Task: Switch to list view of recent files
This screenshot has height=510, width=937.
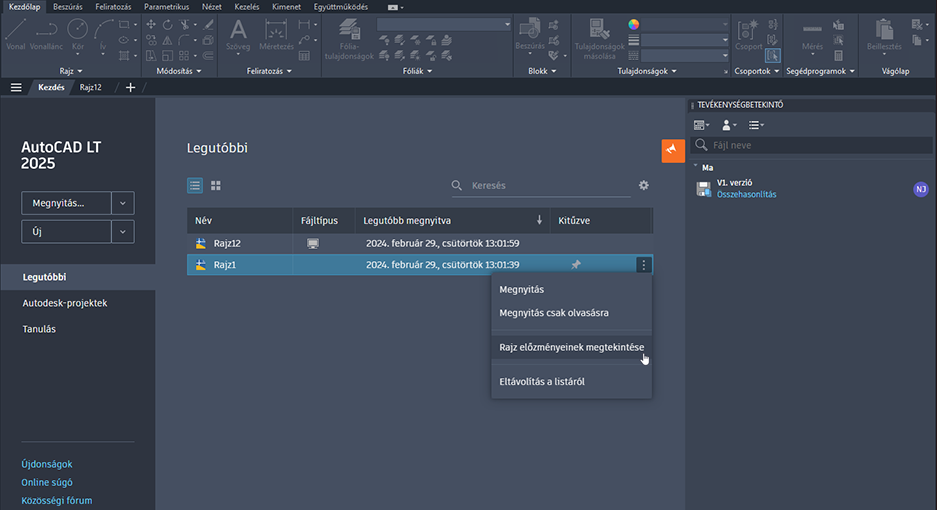Action: tap(195, 185)
